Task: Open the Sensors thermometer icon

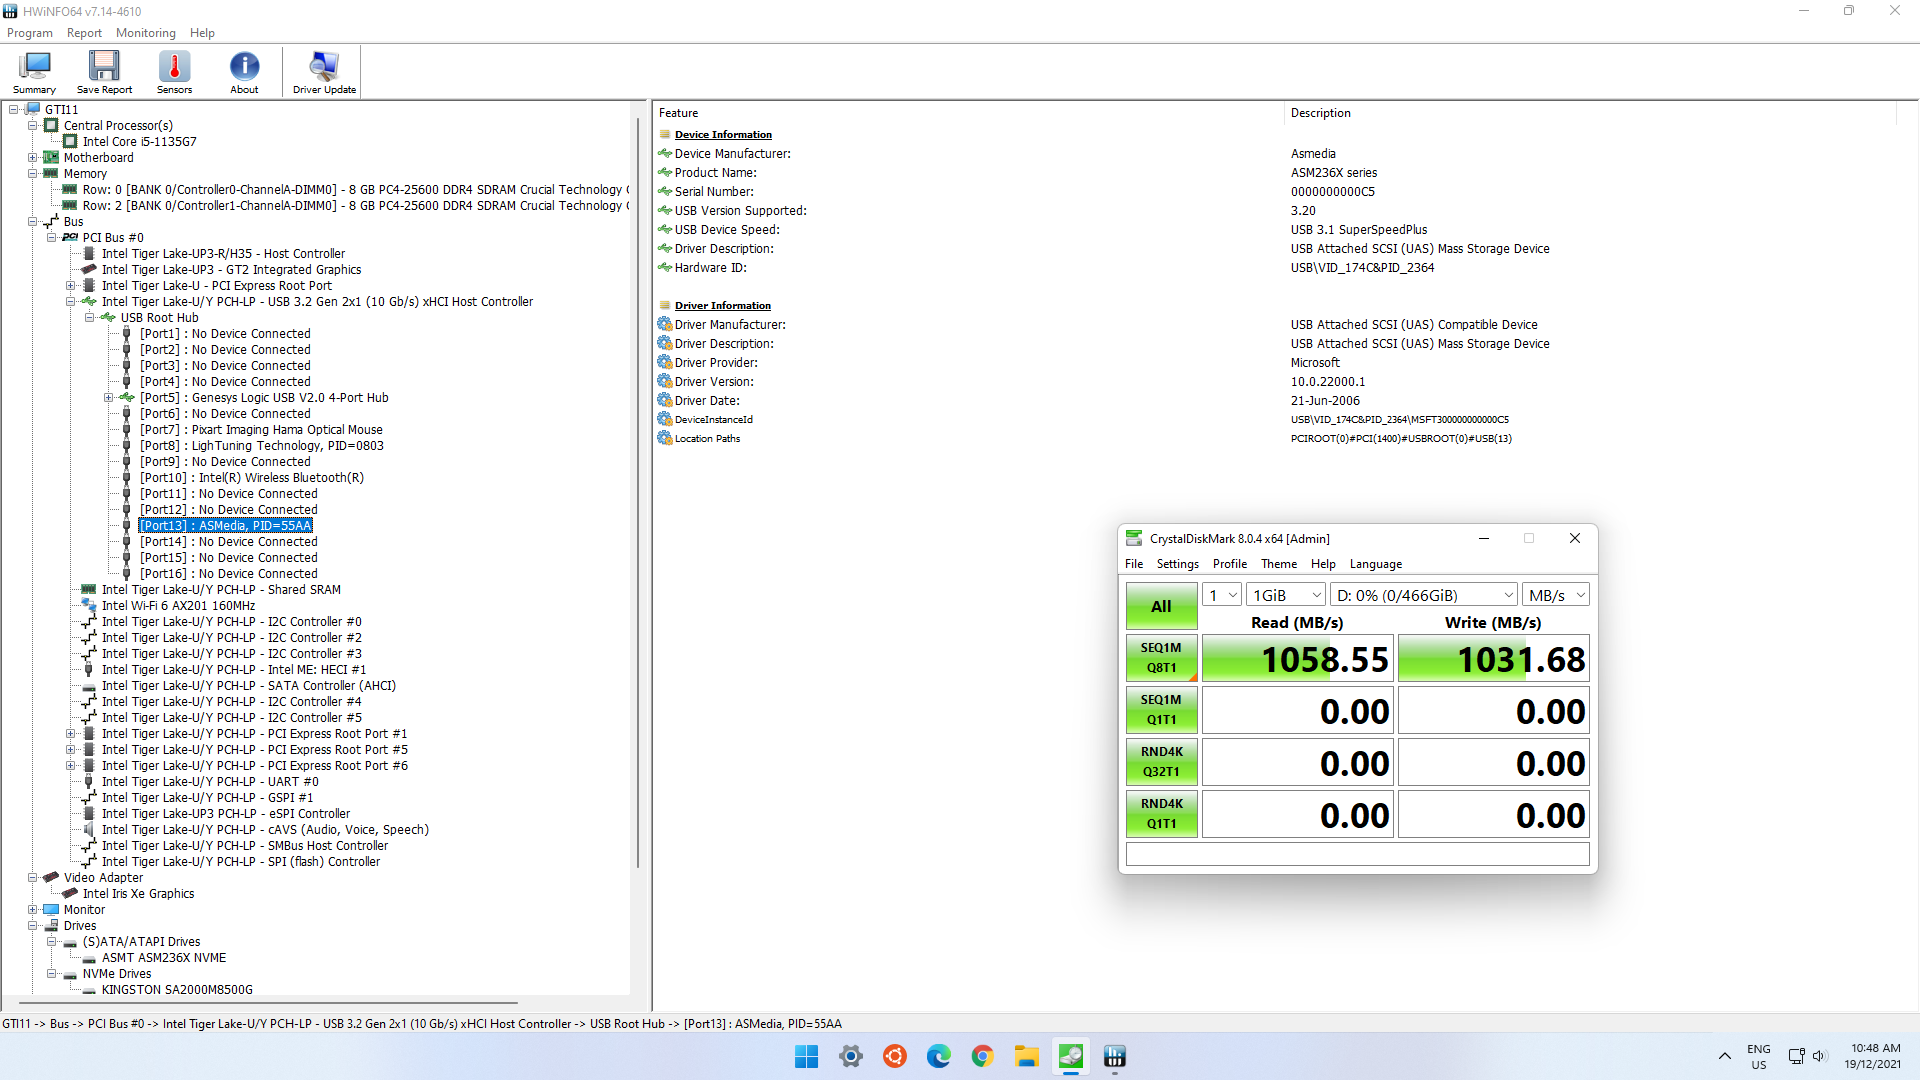Action: pyautogui.click(x=174, y=72)
